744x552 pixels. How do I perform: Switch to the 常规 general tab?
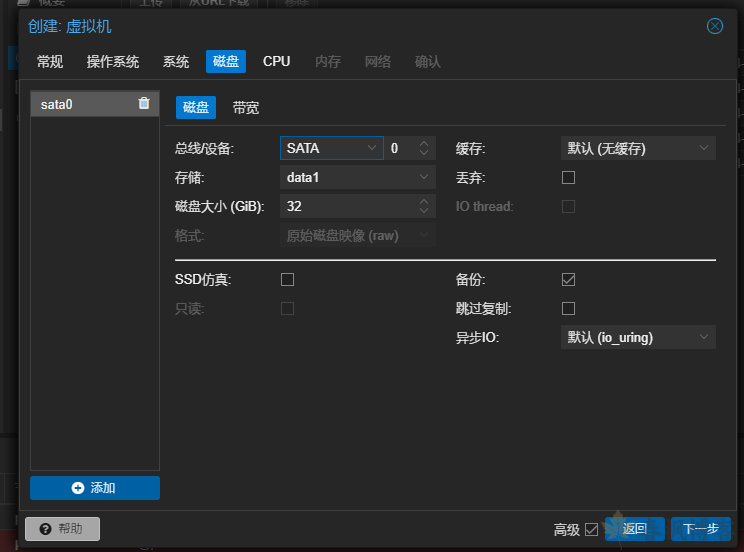pyautogui.click(x=50, y=62)
